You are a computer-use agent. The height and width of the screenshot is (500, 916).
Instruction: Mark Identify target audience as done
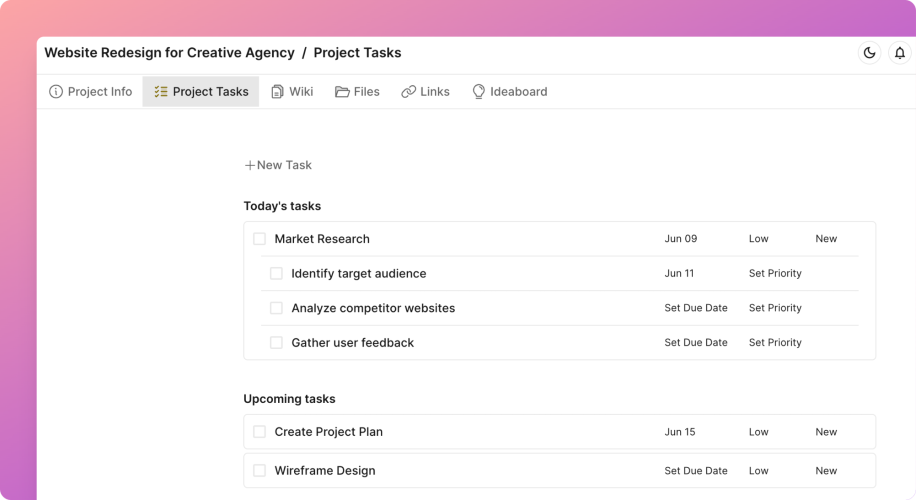pos(276,274)
